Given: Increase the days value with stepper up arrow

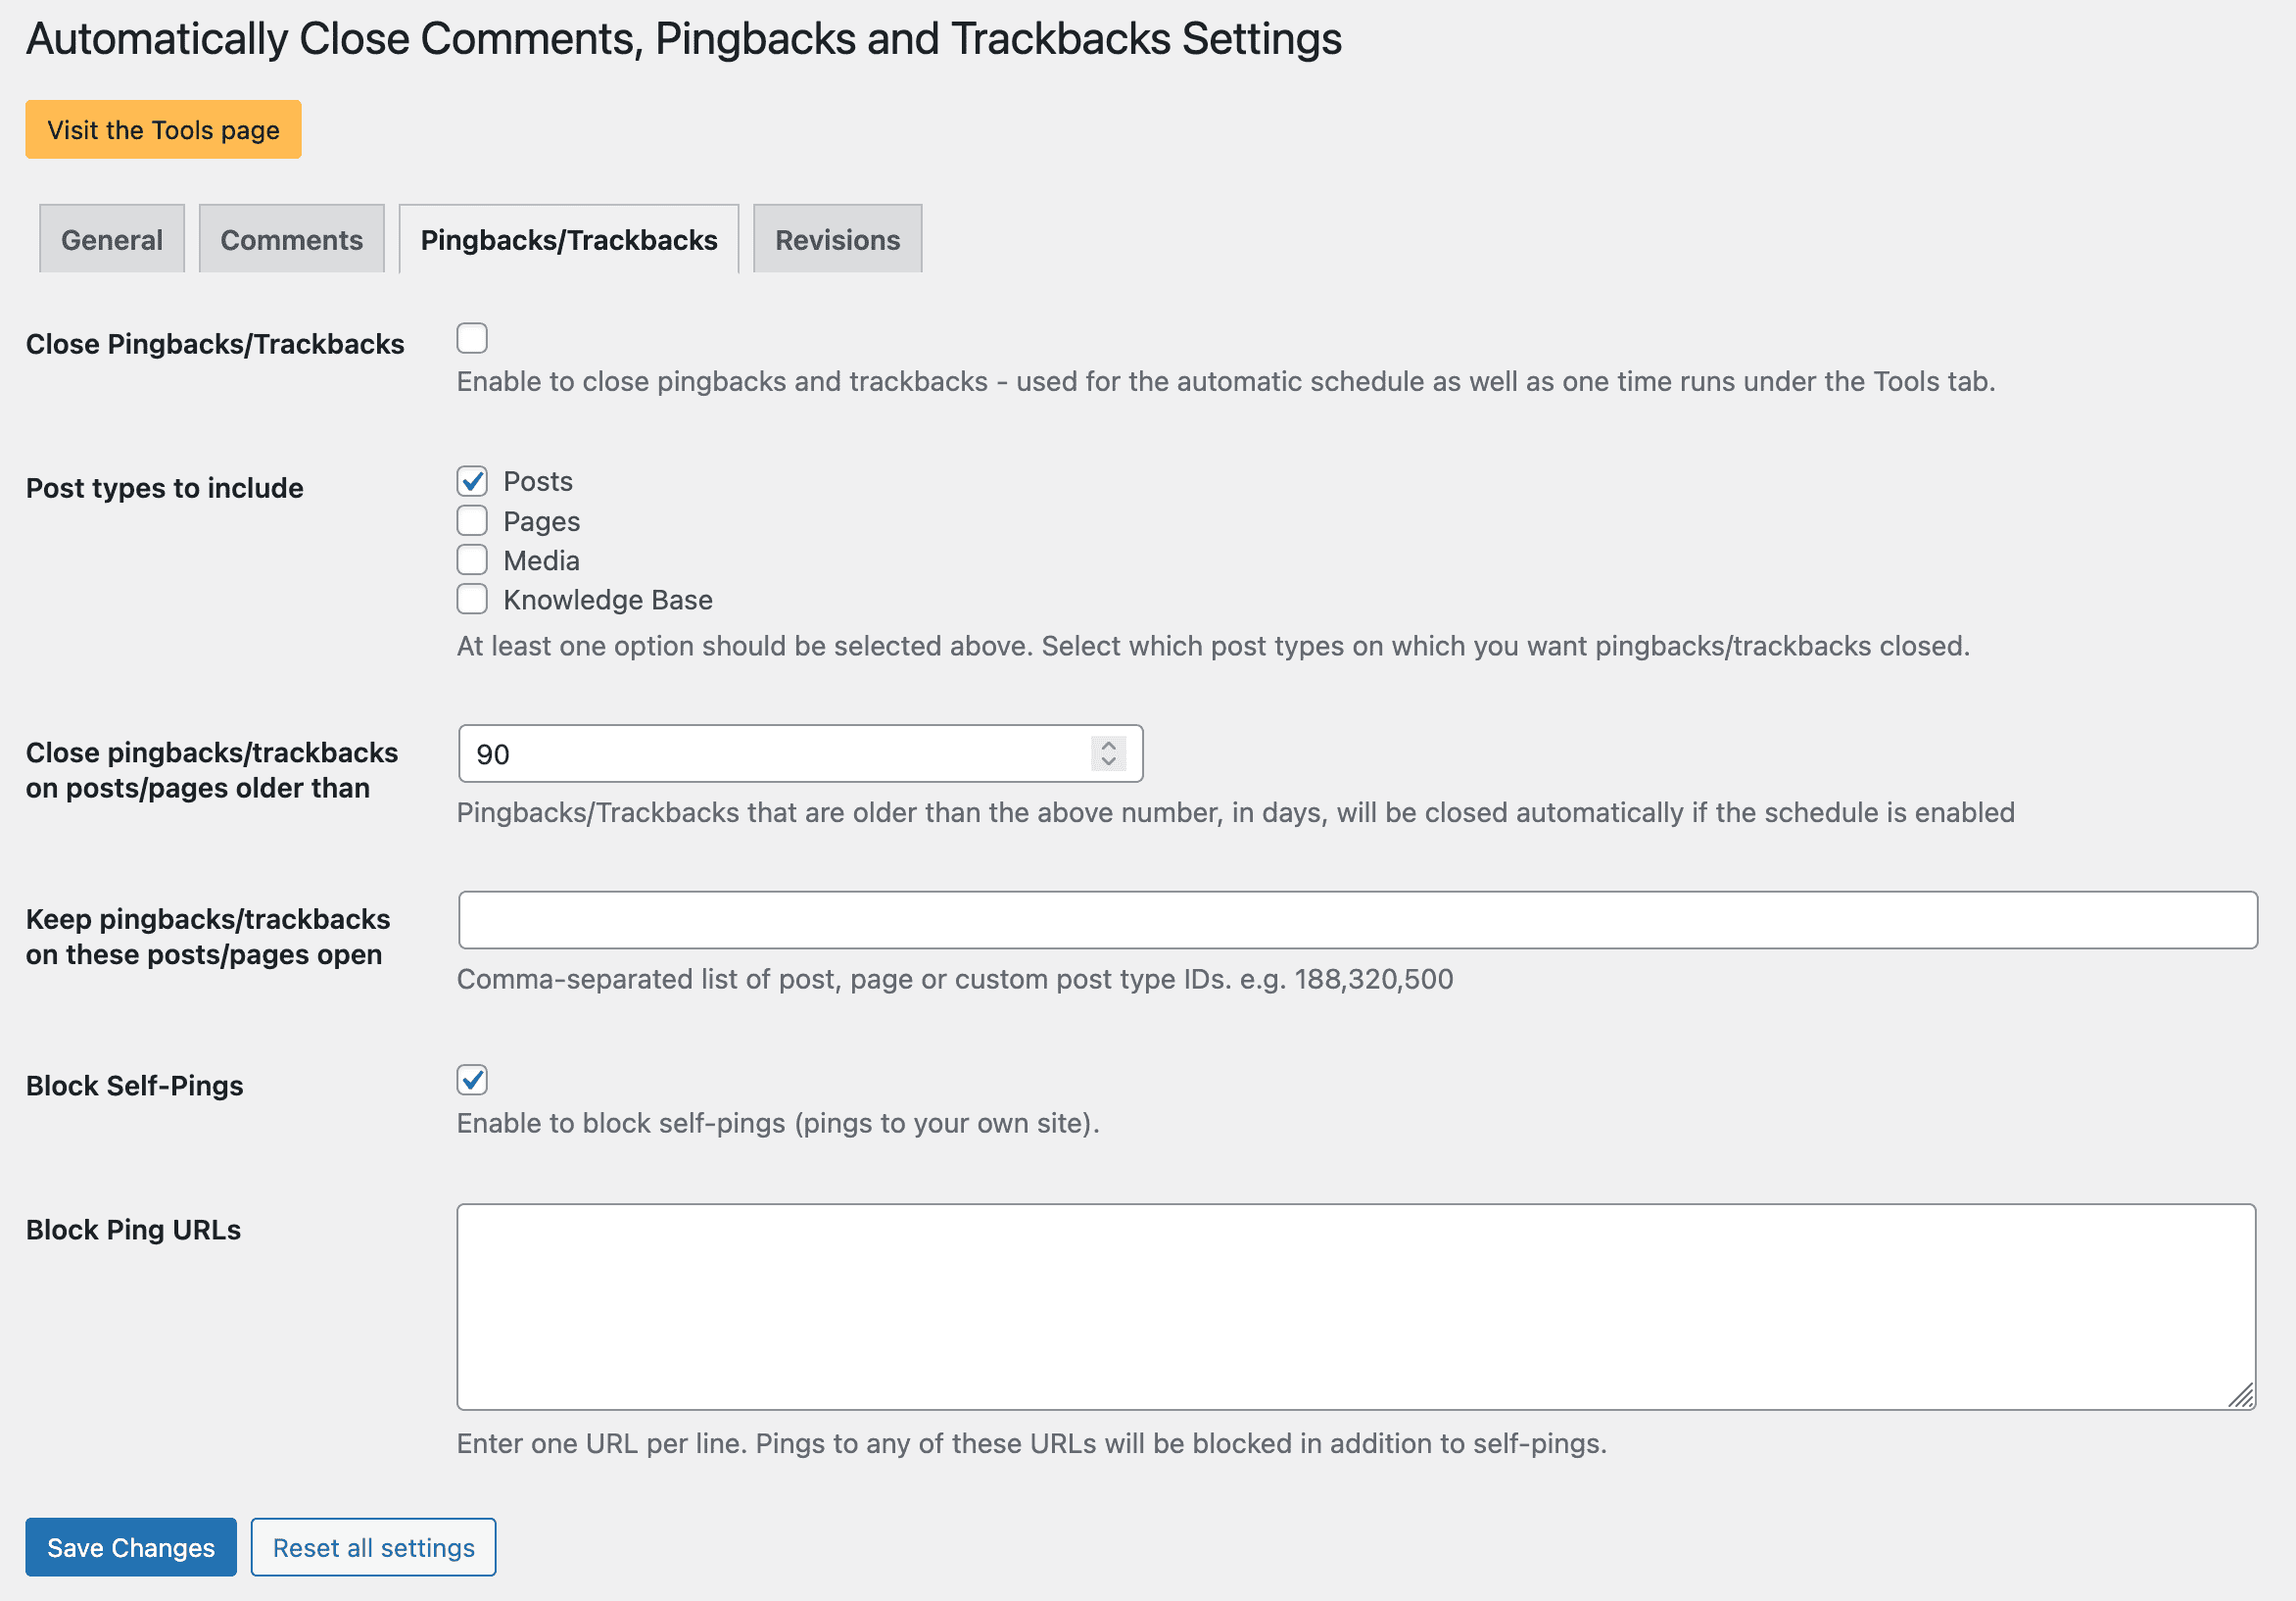Looking at the screenshot, I should tap(1108, 745).
